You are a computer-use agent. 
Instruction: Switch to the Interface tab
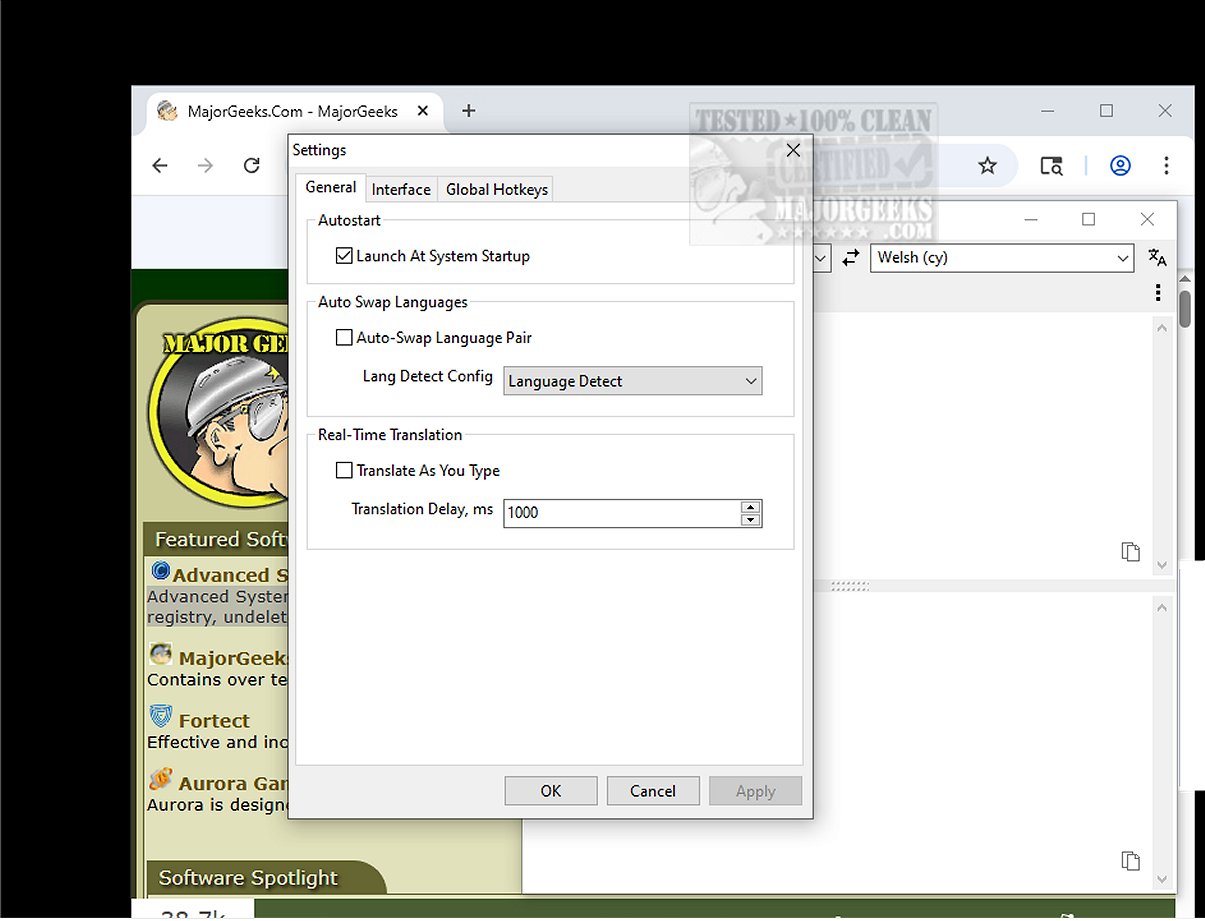[401, 189]
